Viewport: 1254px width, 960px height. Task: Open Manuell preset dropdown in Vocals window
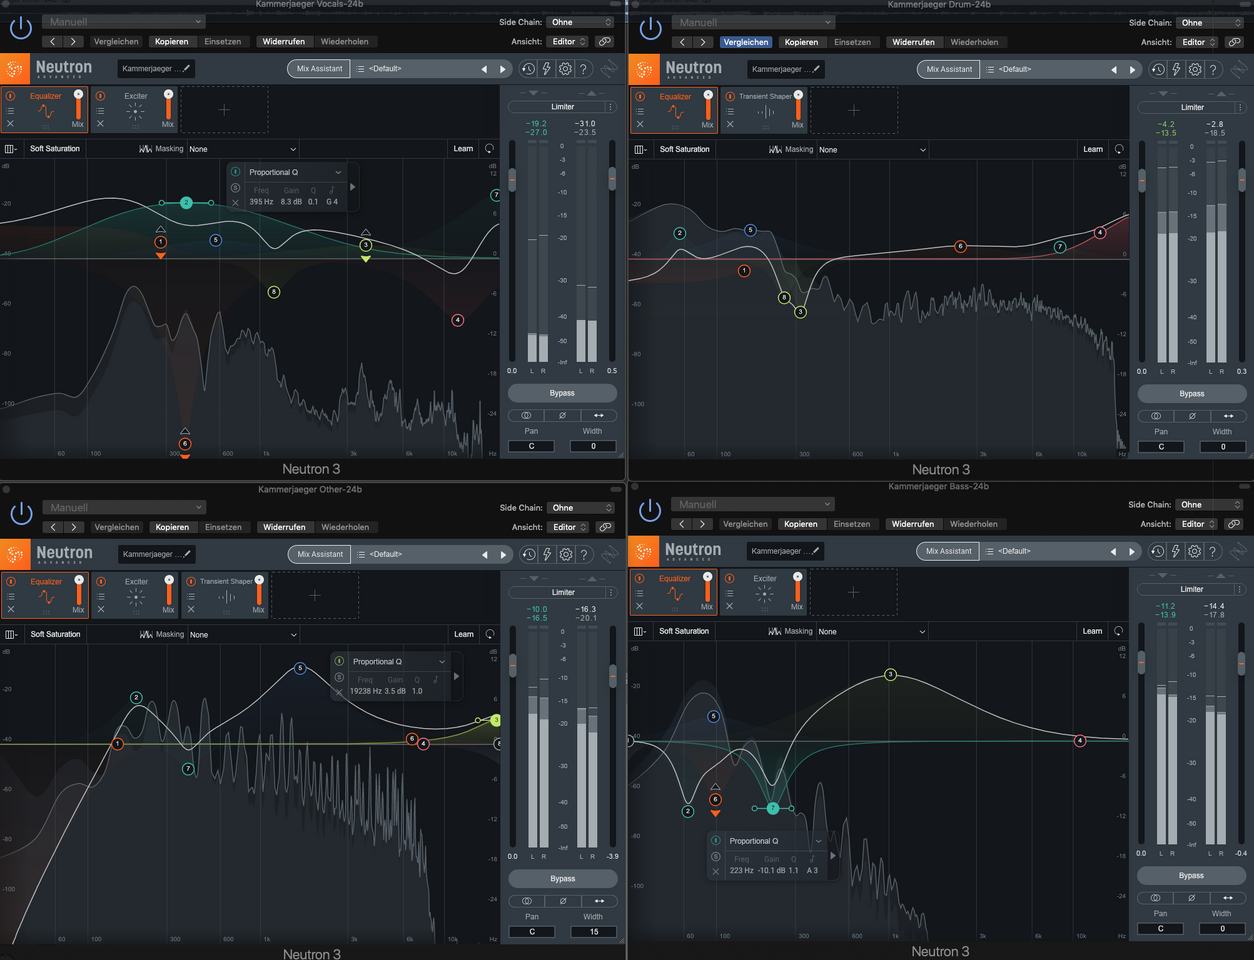click(x=124, y=21)
